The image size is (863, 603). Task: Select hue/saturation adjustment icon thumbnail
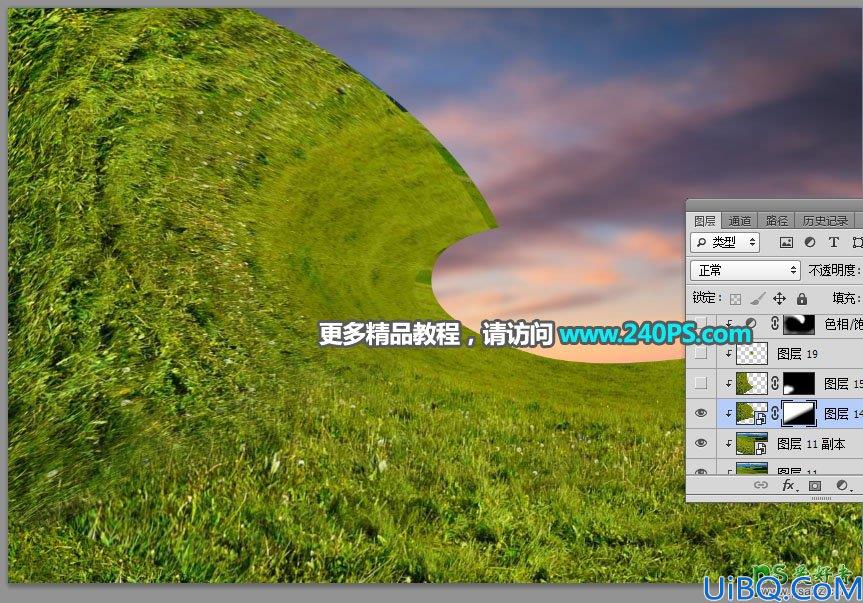click(751, 324)
